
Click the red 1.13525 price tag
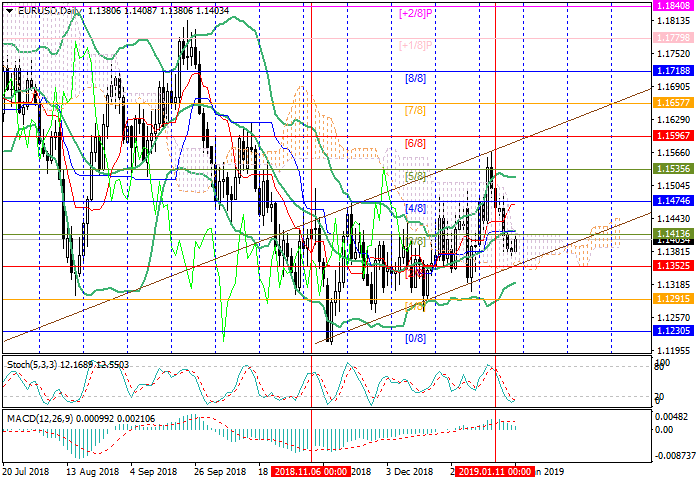pos(672,267)
